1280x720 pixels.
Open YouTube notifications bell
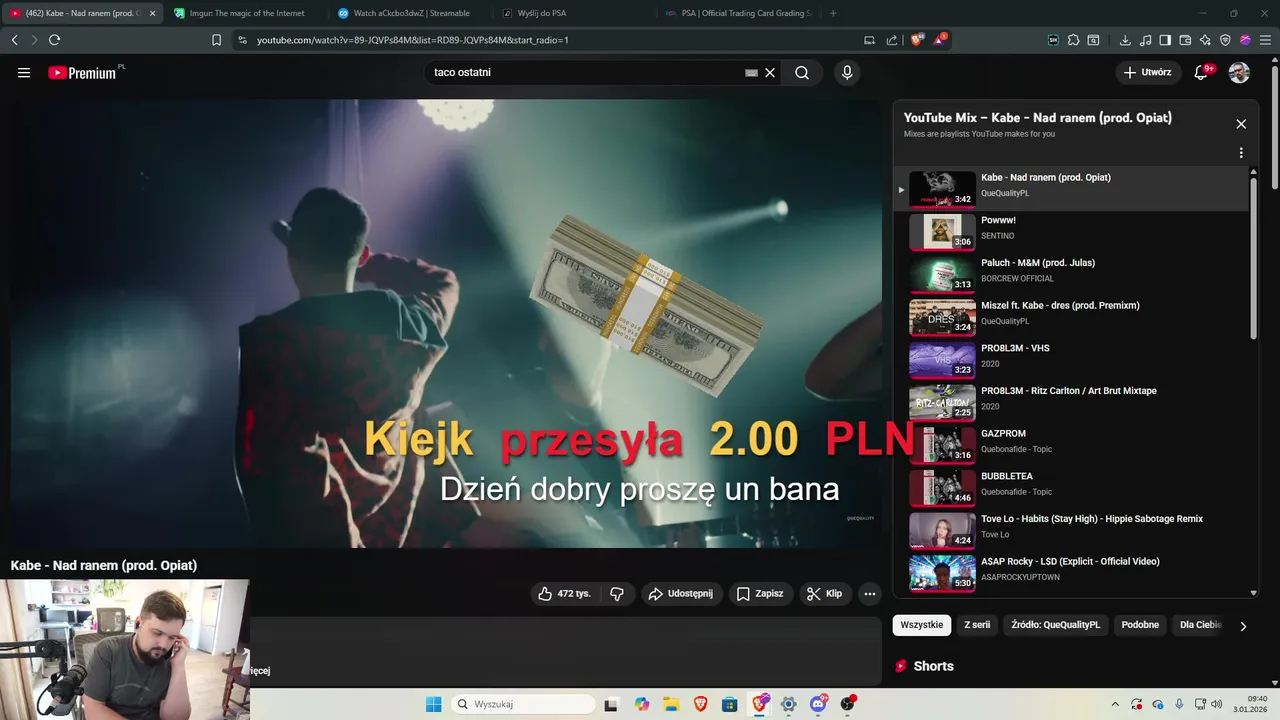1203,73
